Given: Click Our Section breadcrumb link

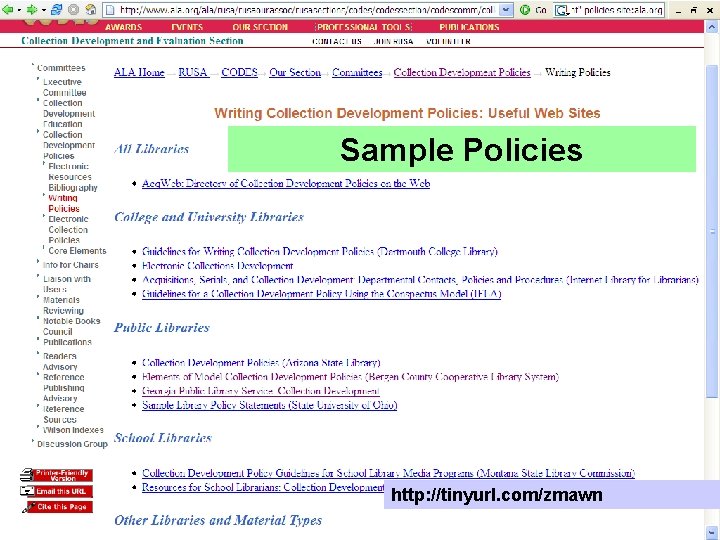Looking at the screenshot, I should (x=295, y=73).
